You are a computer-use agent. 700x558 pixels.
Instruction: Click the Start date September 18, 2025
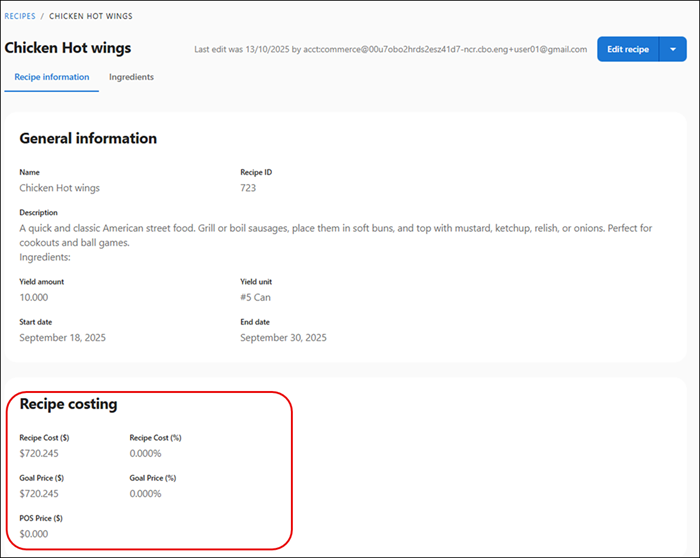[62, 337]
